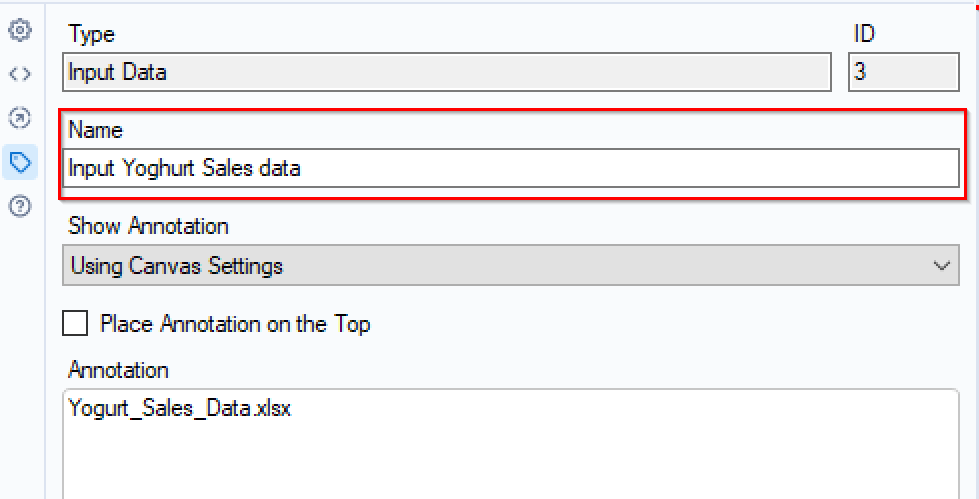Click the 'ID' label heading
This screenshot has height=499, width=979.
pos(863,34)
